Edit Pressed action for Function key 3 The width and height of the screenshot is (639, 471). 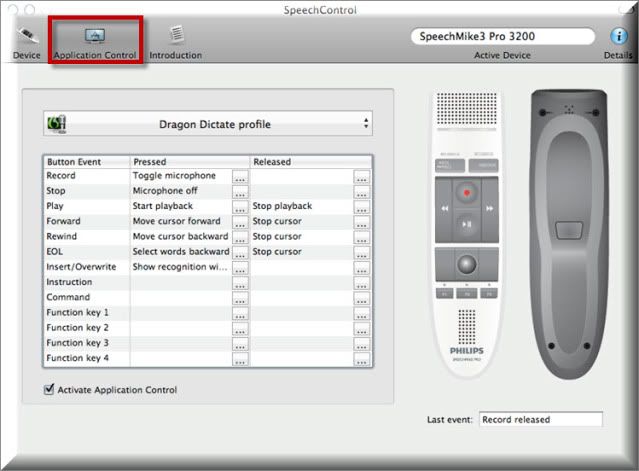click(x=240, y=343)
